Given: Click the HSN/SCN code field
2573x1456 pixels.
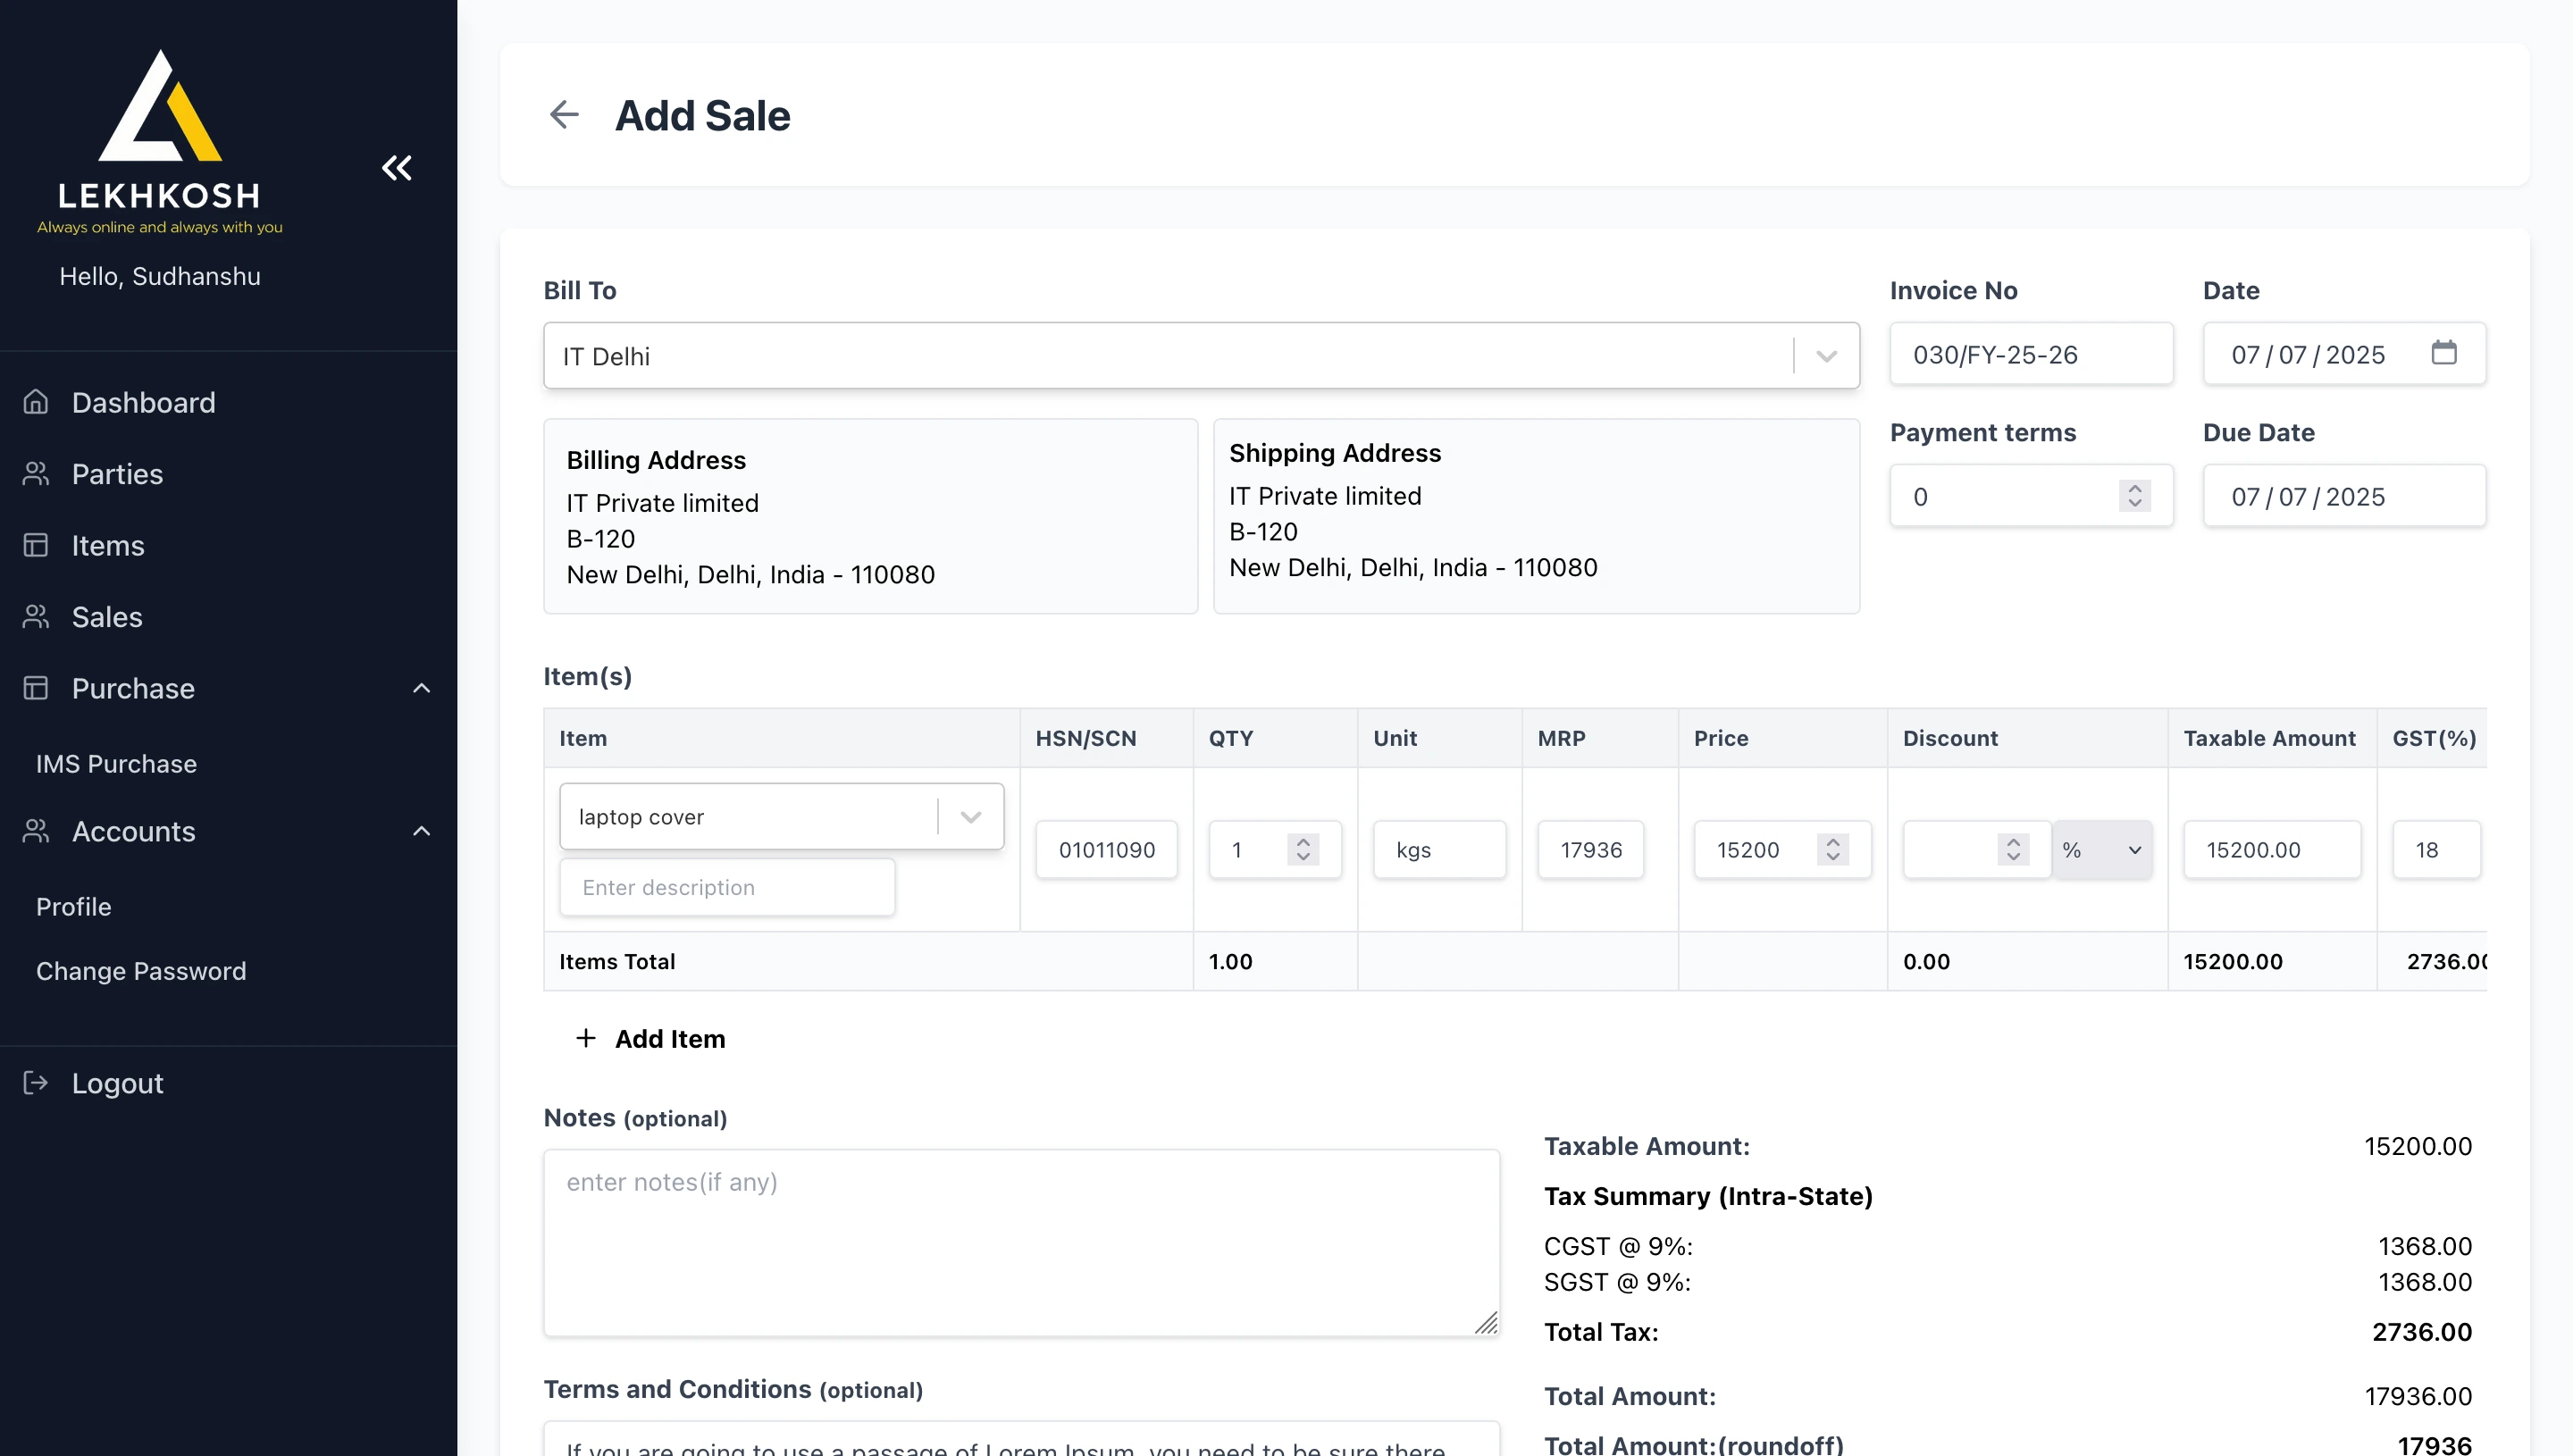Looking at the screenshot, I should click(x=1106, y=850).
